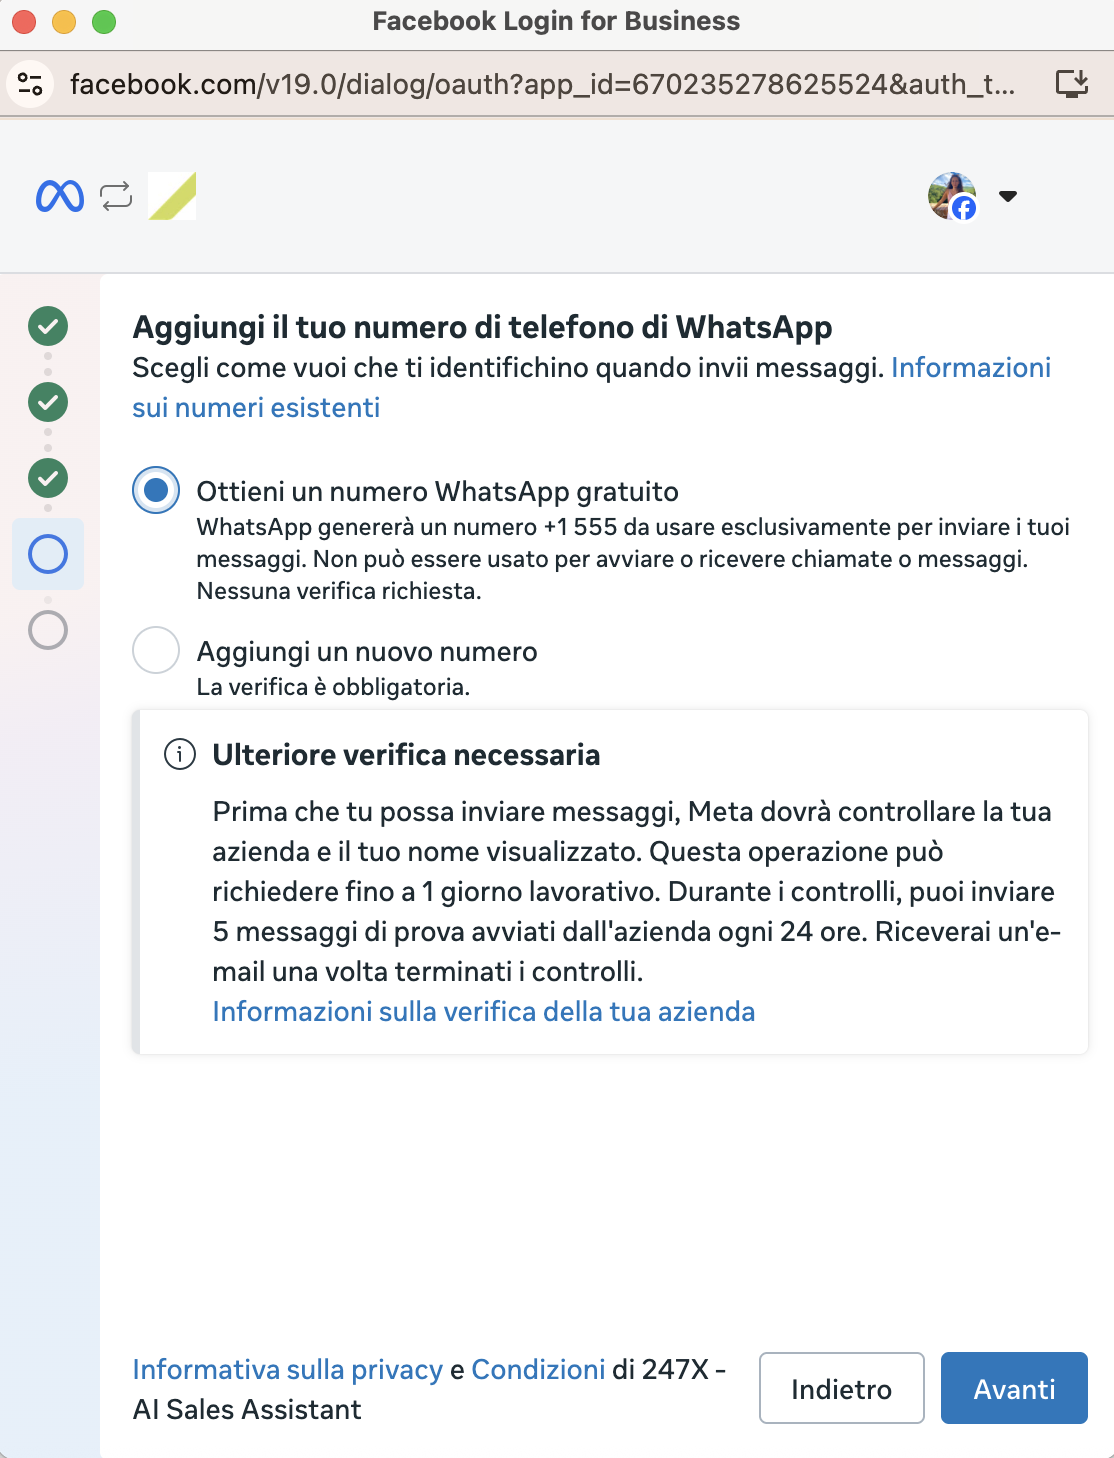The height and width of the screenshot is (1458, 1114).
Task: Click 'Nessuna verifica richiesta.' text
Action: 339,591
